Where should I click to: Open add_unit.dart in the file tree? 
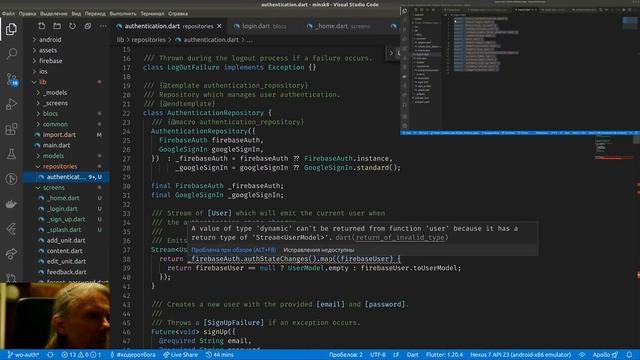point(66,240)
